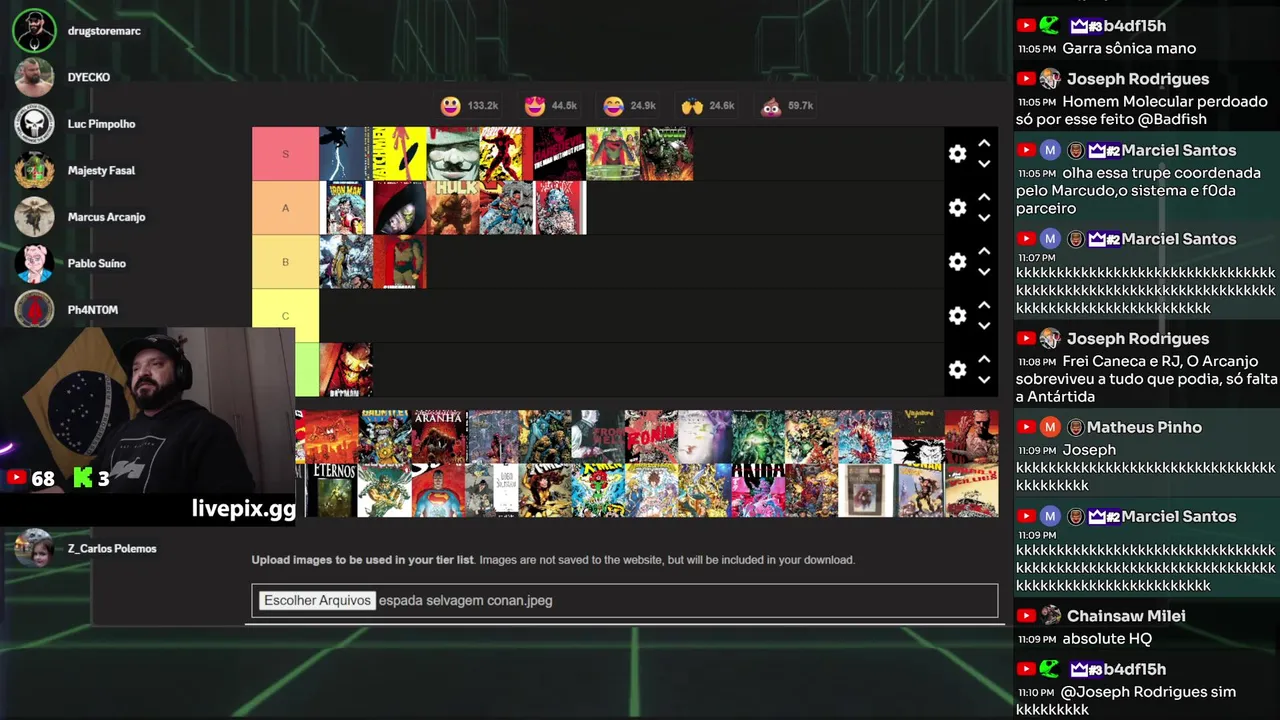
Task: Click the smiling face reaction 133.2k
Action: [469, 106]
